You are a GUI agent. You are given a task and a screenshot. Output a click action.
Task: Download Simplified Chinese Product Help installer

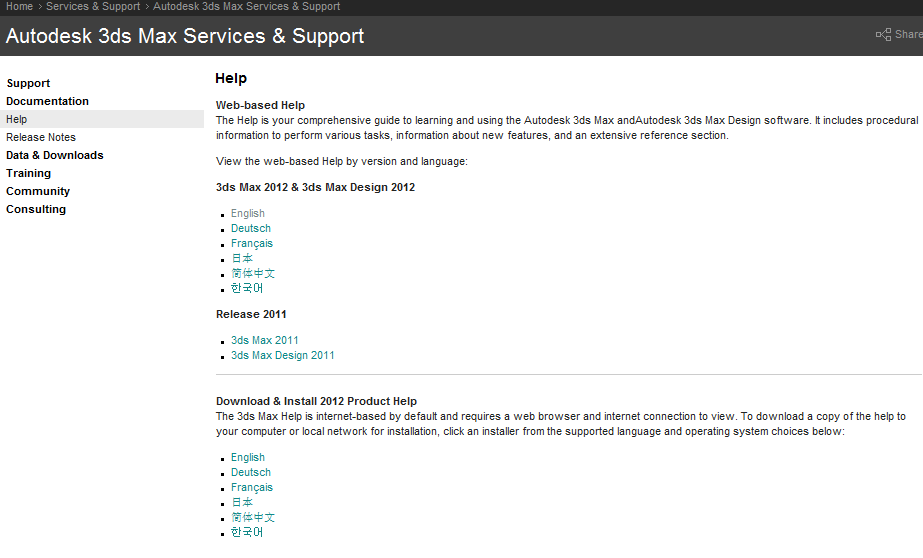tap(253, 517)
